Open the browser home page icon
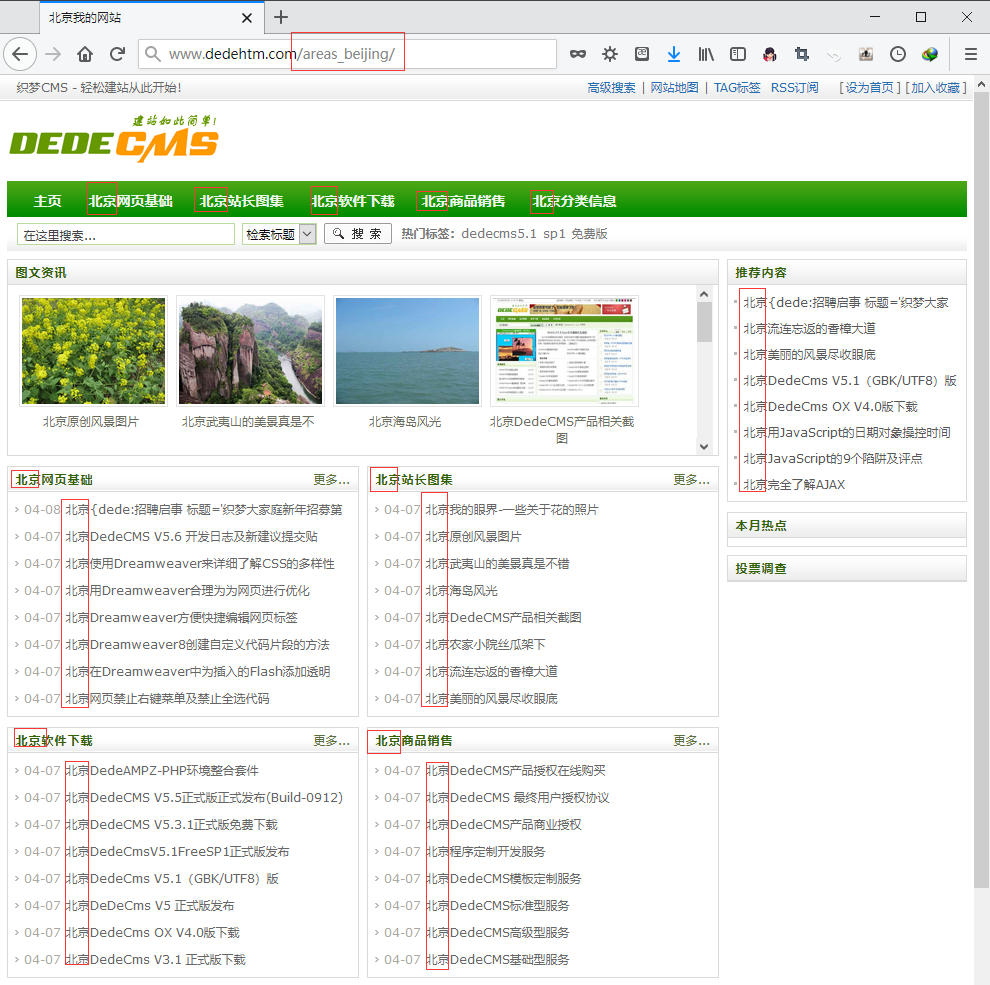The height and width of the screenshot is (985, 990). tap(85, 54)
